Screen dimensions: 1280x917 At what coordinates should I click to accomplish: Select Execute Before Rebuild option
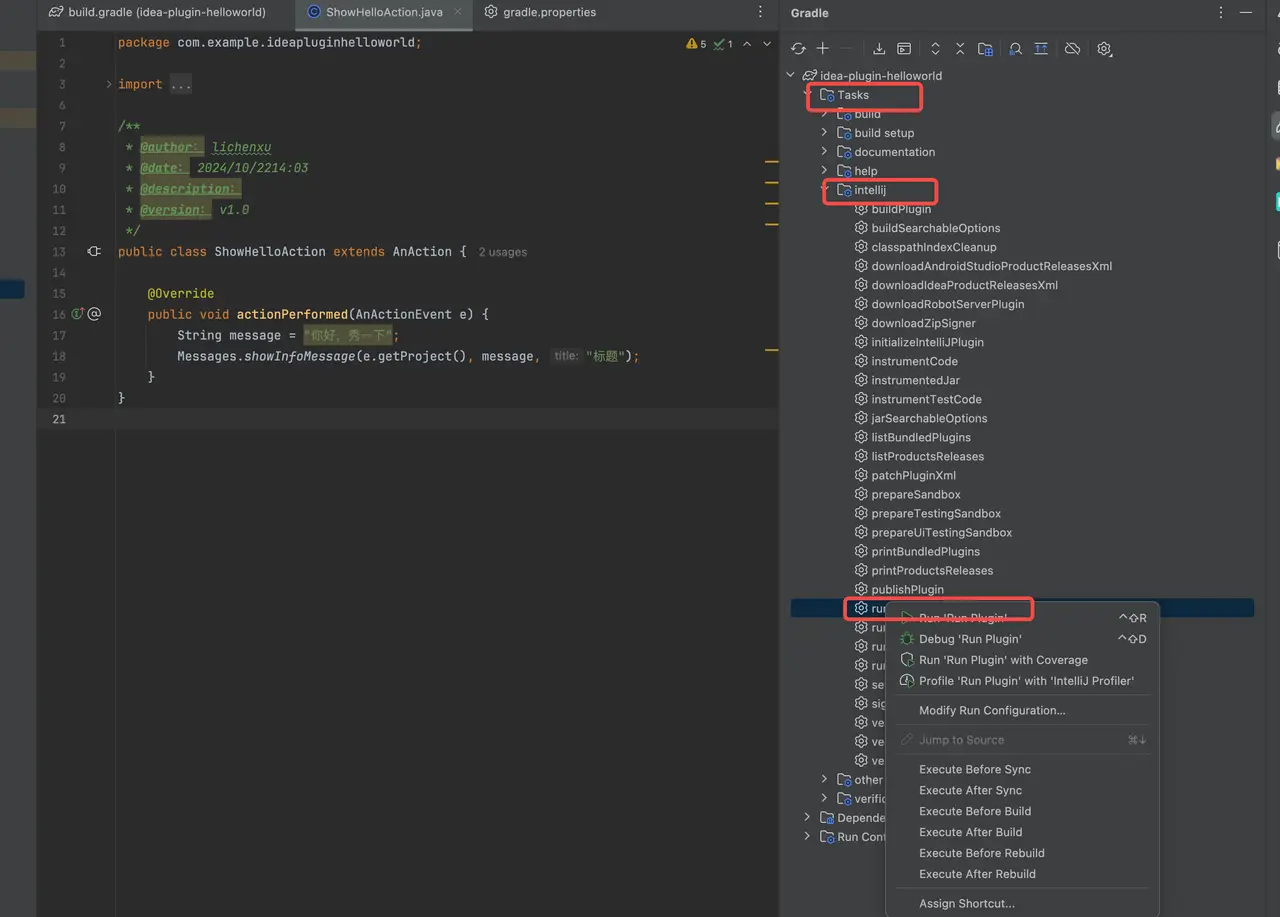(x=1022, y=853)
